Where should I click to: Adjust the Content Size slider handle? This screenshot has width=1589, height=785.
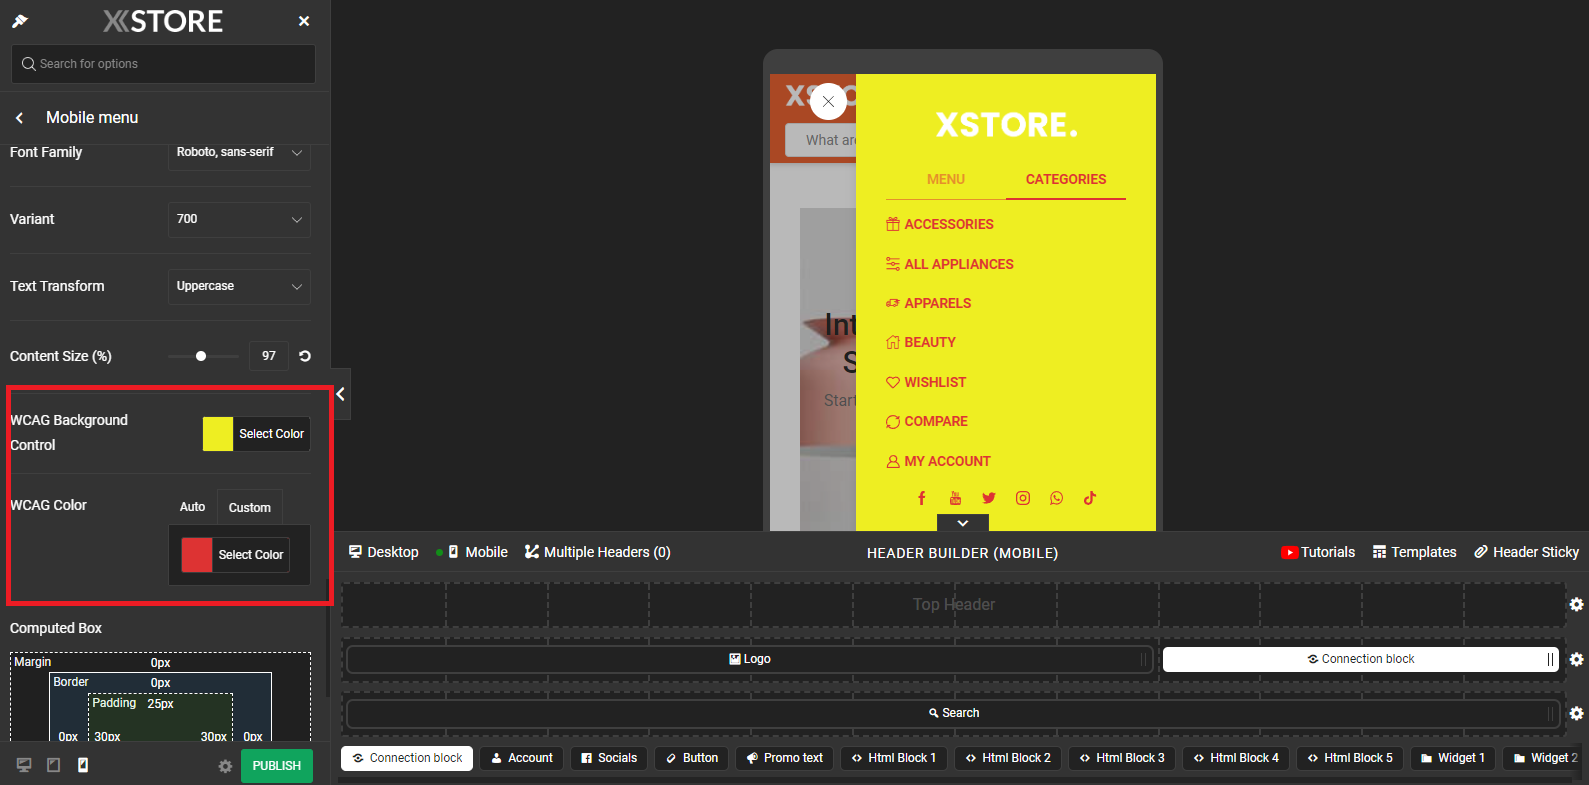(x=201, y=356)
